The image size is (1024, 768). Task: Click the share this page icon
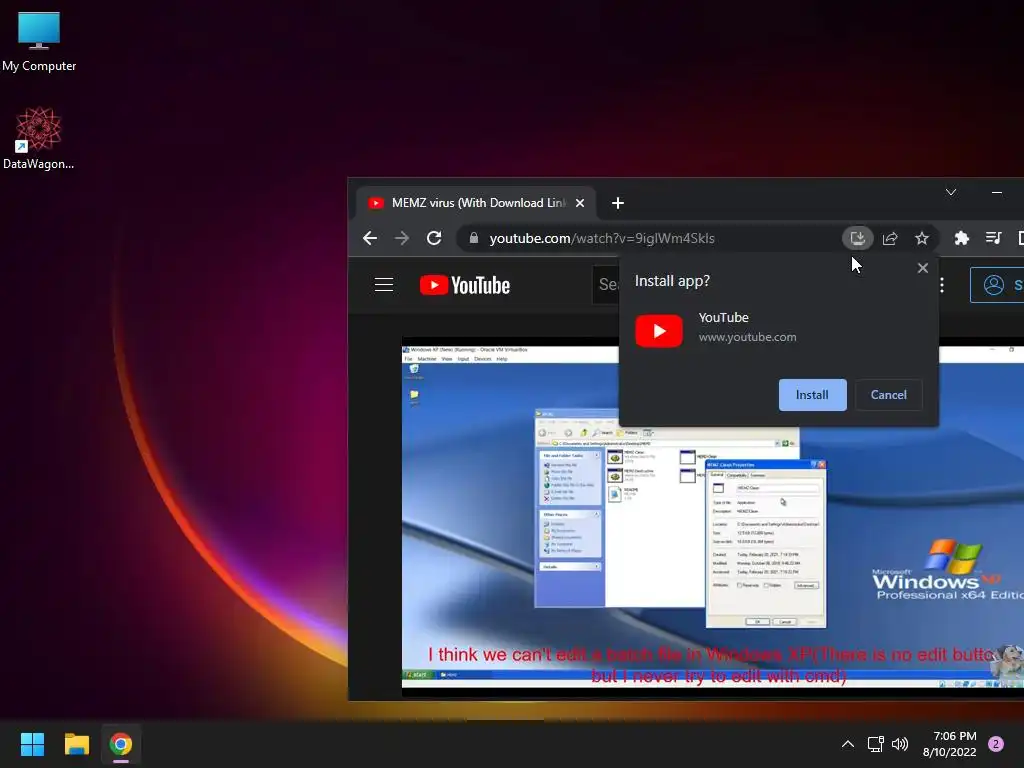890,238
